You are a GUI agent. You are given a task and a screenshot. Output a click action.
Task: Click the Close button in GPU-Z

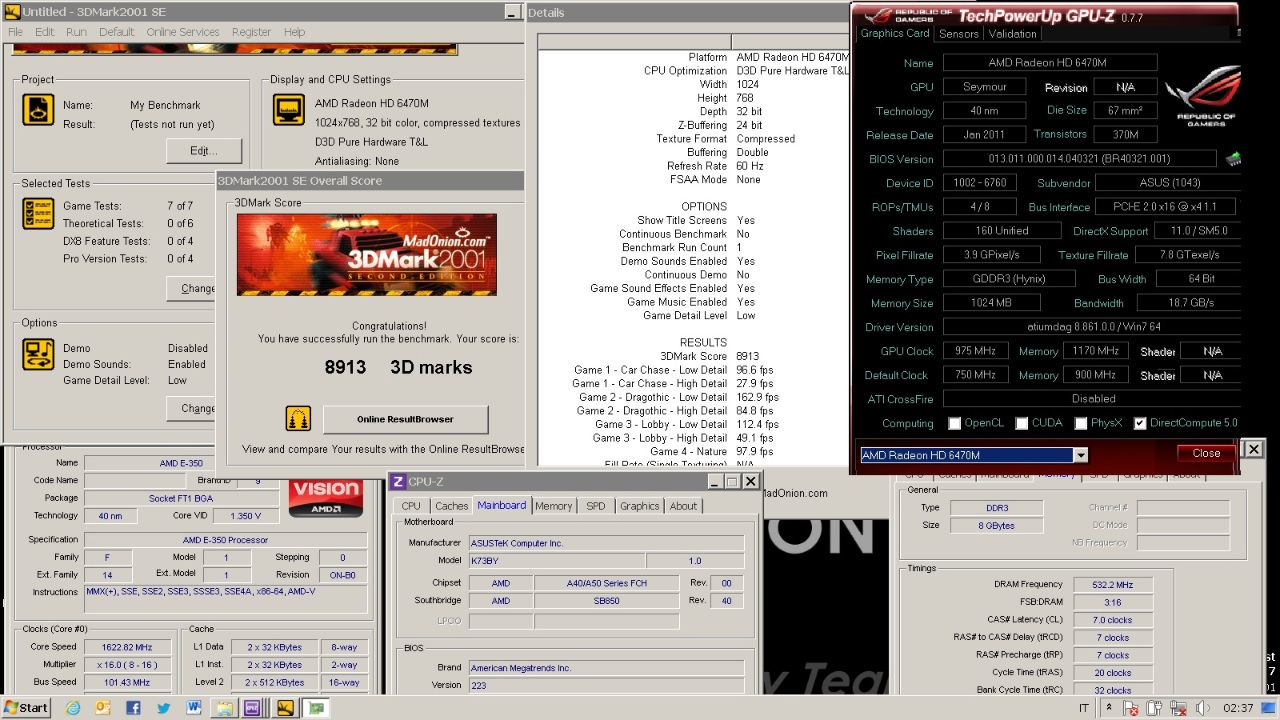[x=1206, y=453]
